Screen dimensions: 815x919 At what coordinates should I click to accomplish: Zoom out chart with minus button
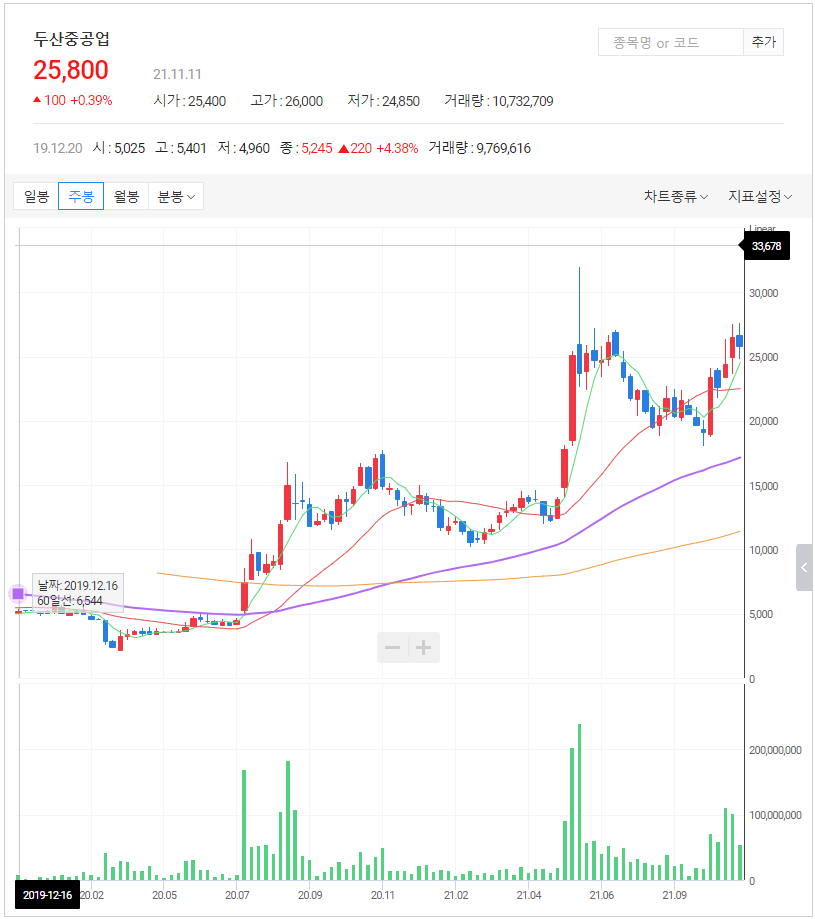(393, 648)
